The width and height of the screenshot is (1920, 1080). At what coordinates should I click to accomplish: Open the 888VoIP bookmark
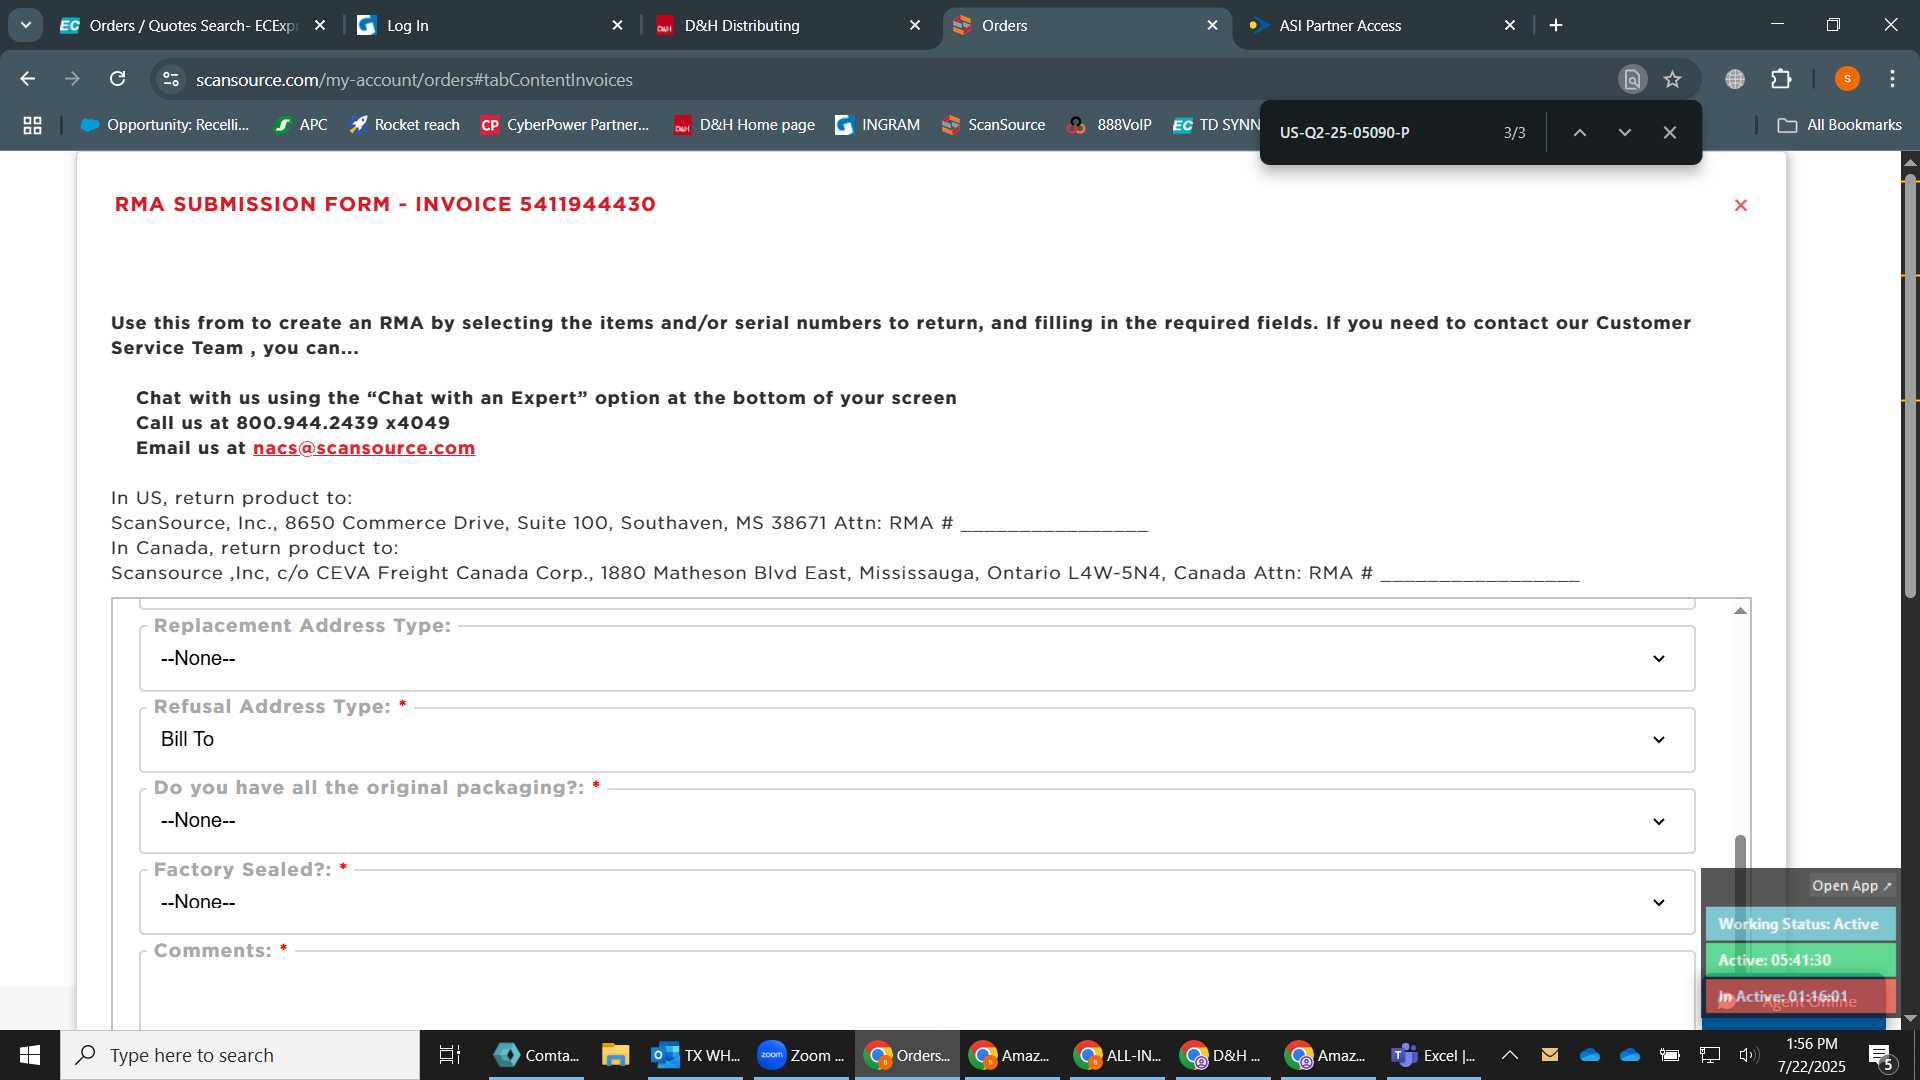[1110, 125]
